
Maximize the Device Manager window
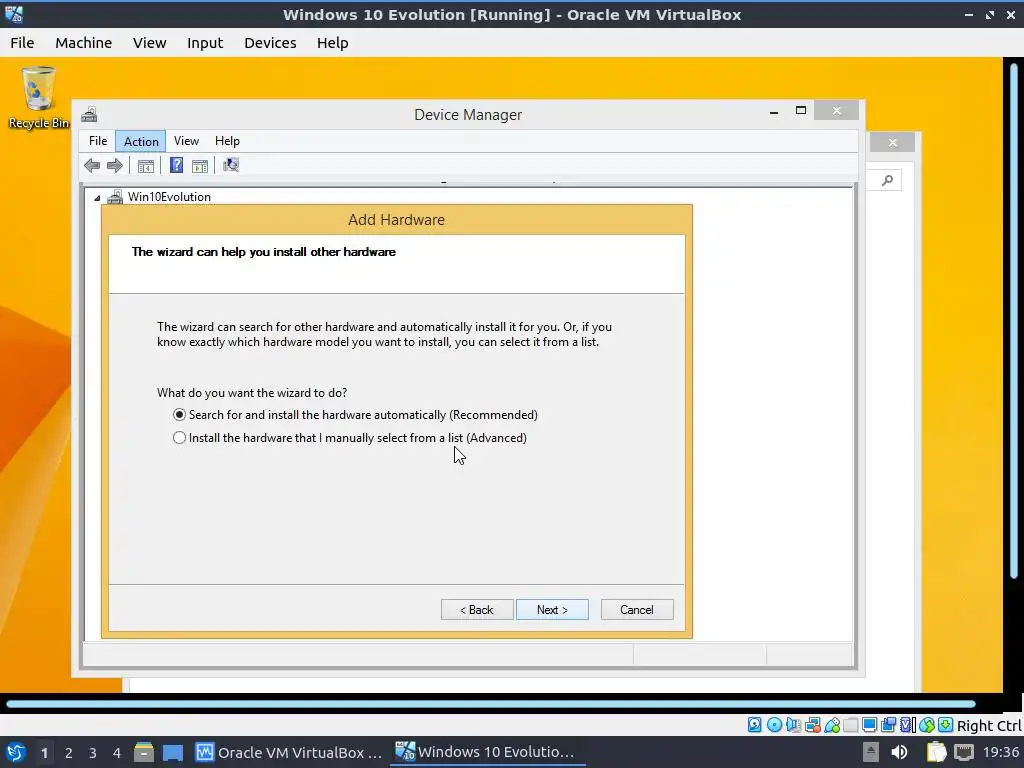(x=801, y=111)
